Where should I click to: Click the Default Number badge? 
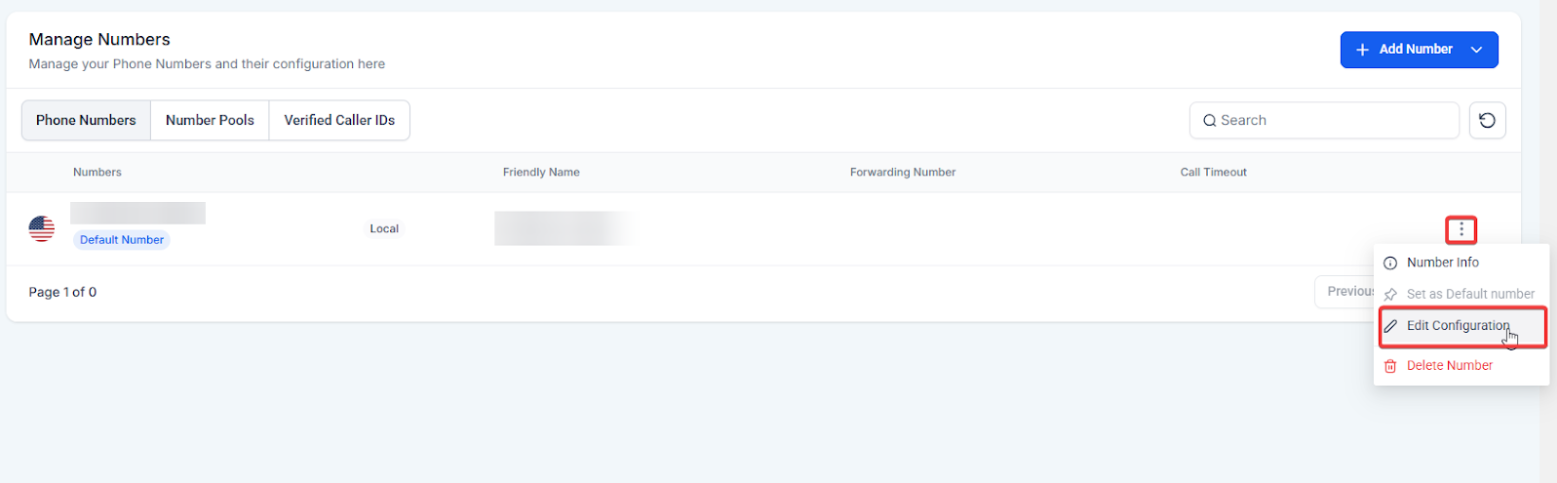click(x=122, y=240)
